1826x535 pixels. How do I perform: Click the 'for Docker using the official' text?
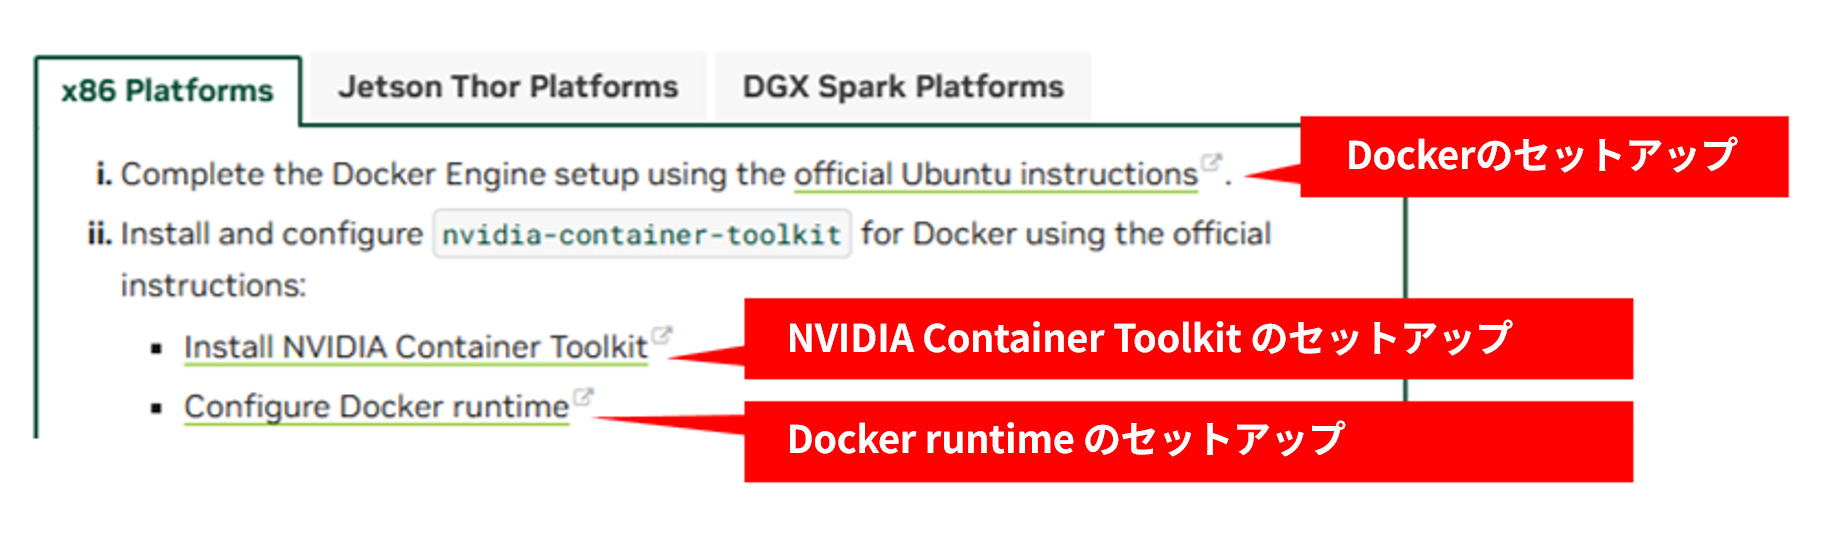pyautogui.click(x=1066, y=234)
